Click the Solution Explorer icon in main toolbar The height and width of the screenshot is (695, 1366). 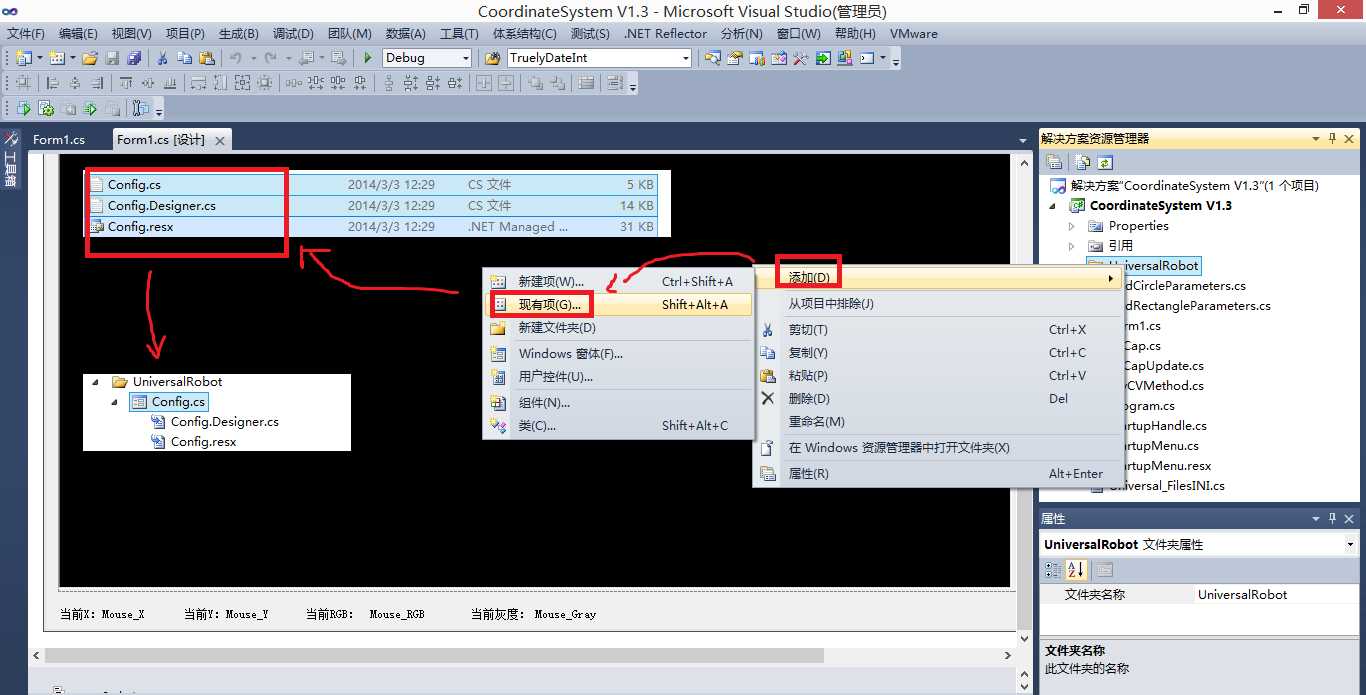[x=712, y=58]
